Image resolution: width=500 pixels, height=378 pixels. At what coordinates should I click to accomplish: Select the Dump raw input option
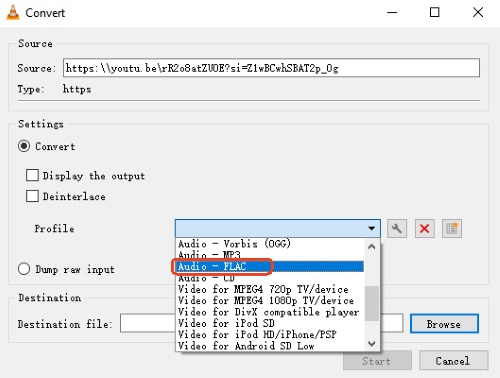point(24,269)
